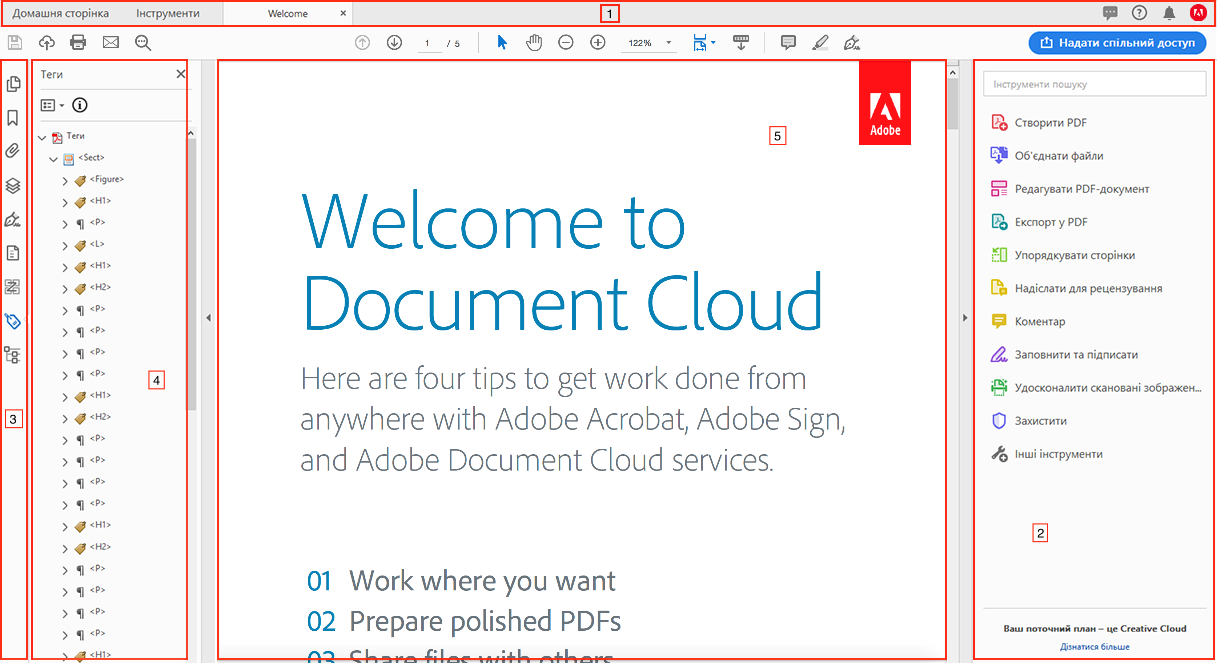This screenshot has height=663, width=1217.
Task: Open notifications bell icon
Action: coord(1169,13)
